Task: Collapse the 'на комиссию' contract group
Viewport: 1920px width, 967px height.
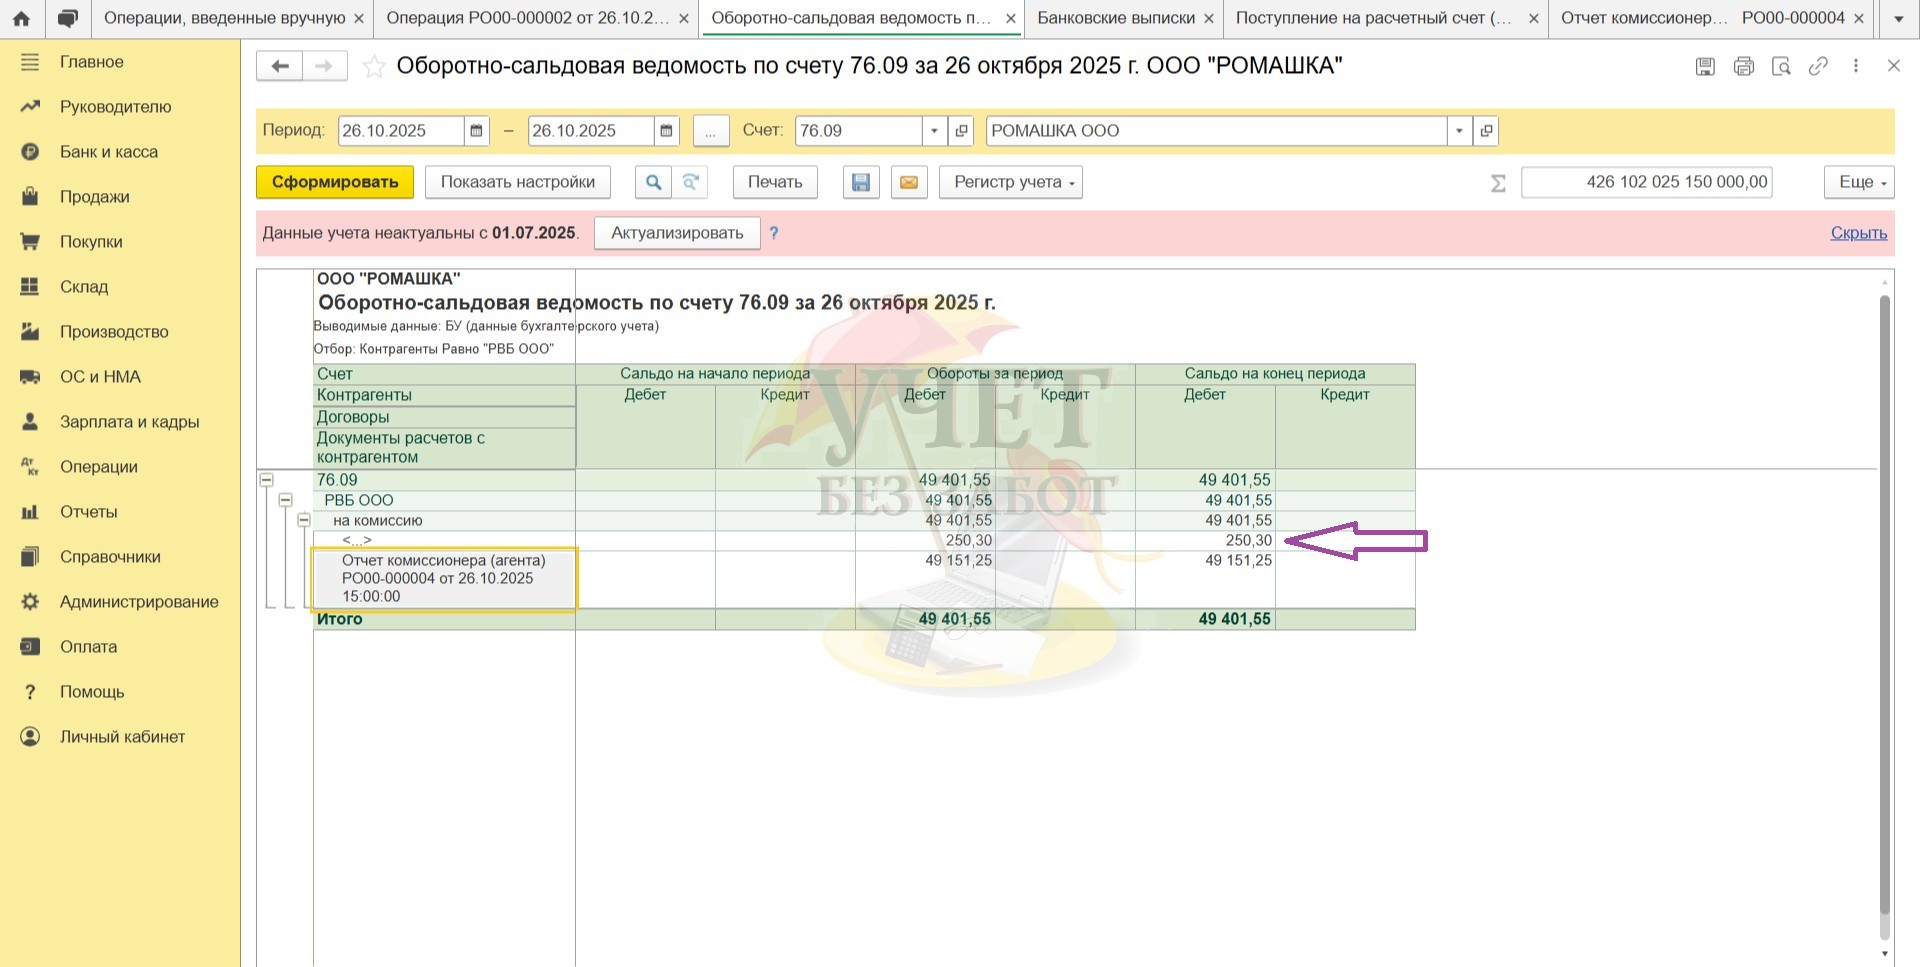Action: point(304,520)
